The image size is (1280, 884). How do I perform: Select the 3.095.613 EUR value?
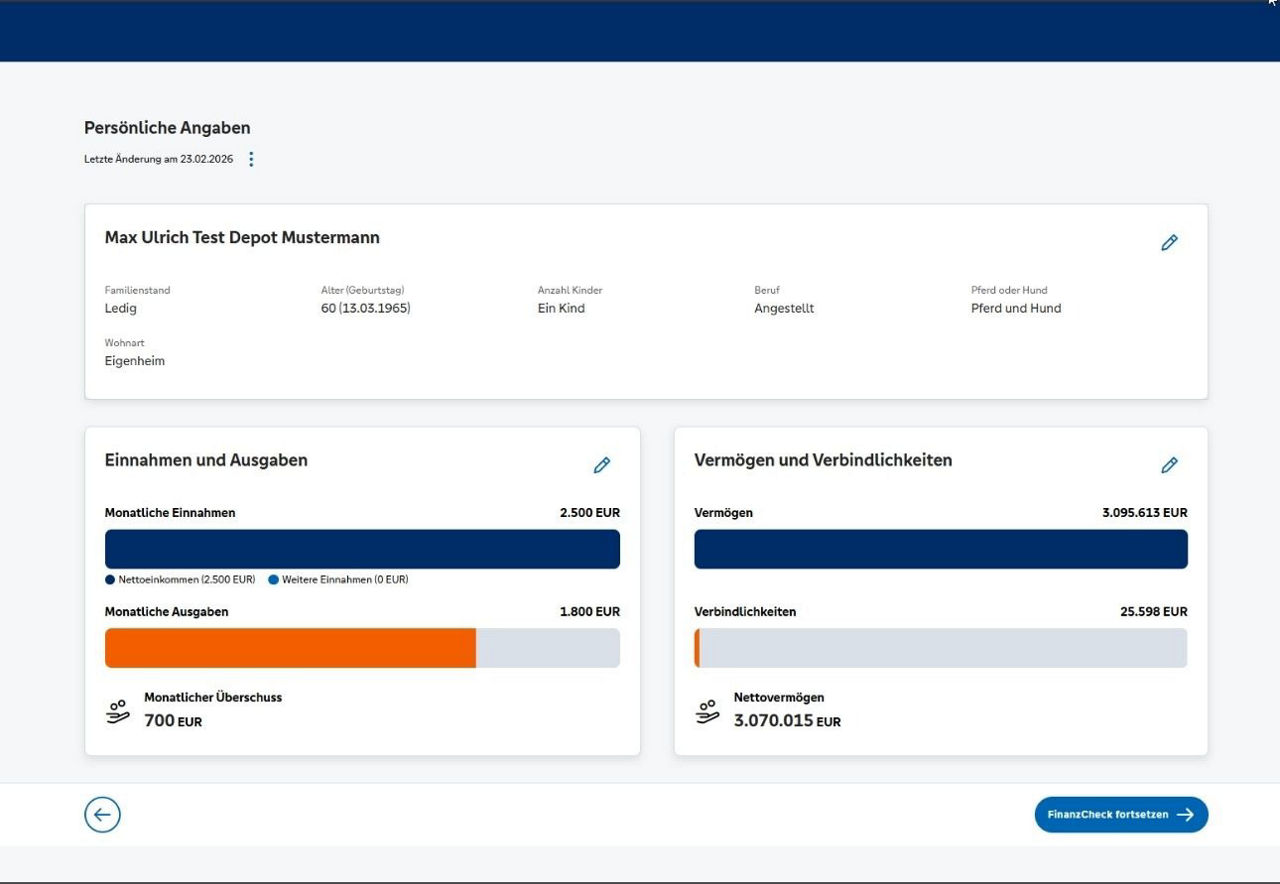click(1145, 512)
